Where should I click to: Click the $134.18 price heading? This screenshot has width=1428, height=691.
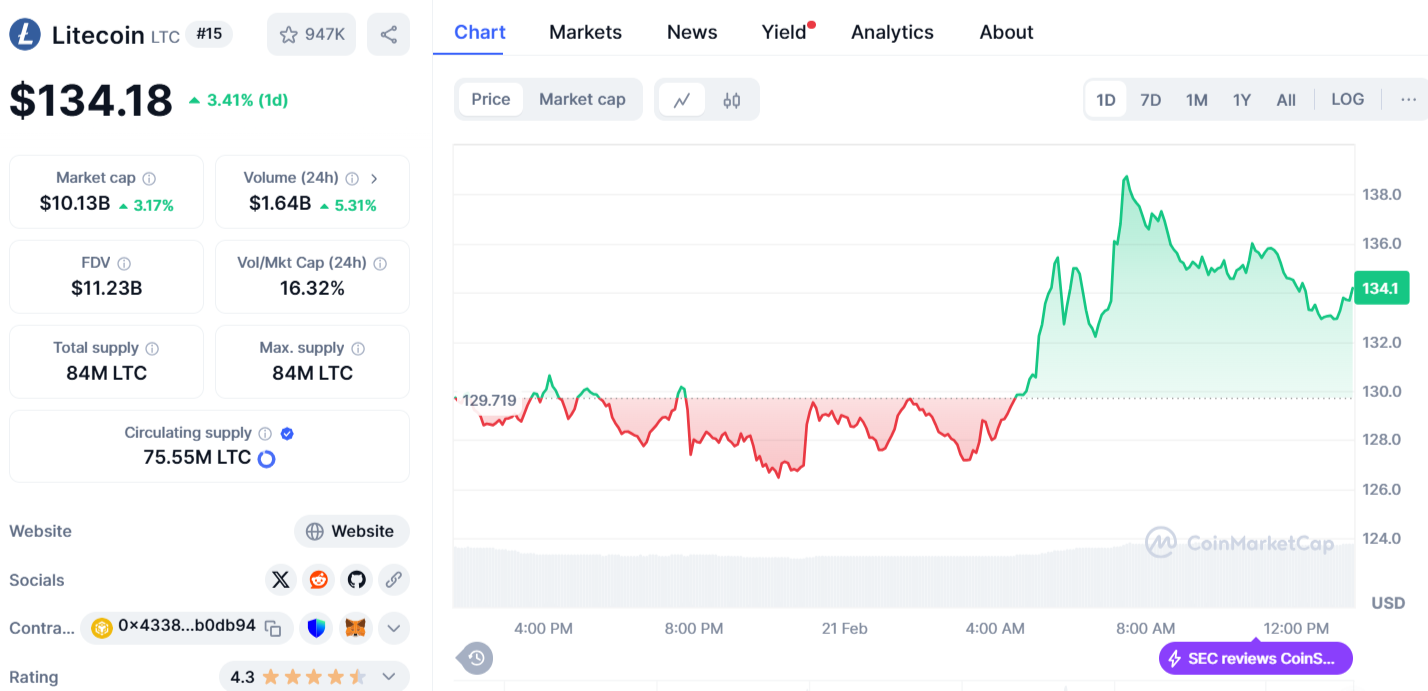pyautogui.click(x=91, y=100)
